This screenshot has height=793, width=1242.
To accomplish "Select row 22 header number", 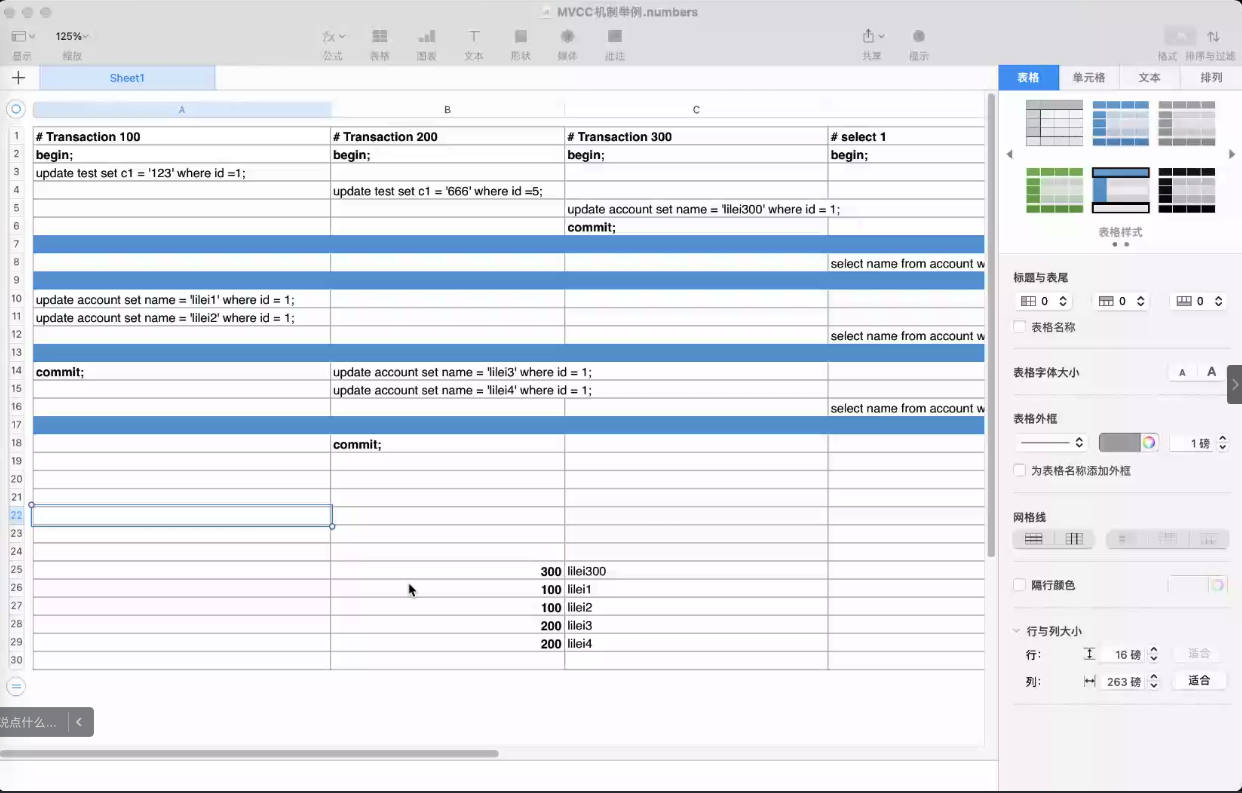I will (x=16, y=515).
